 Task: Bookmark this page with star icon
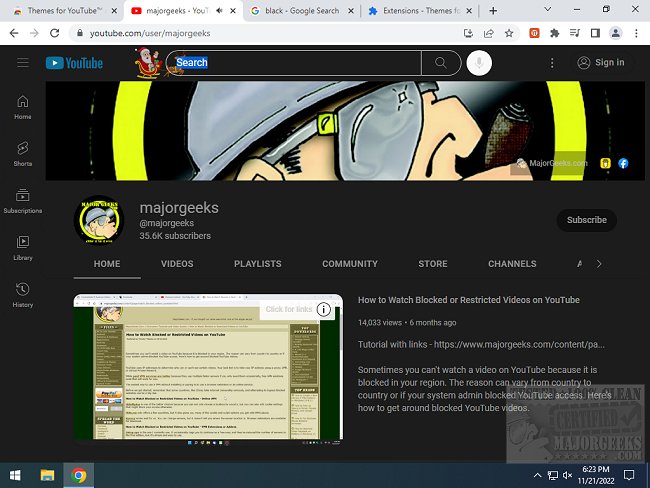509,33
